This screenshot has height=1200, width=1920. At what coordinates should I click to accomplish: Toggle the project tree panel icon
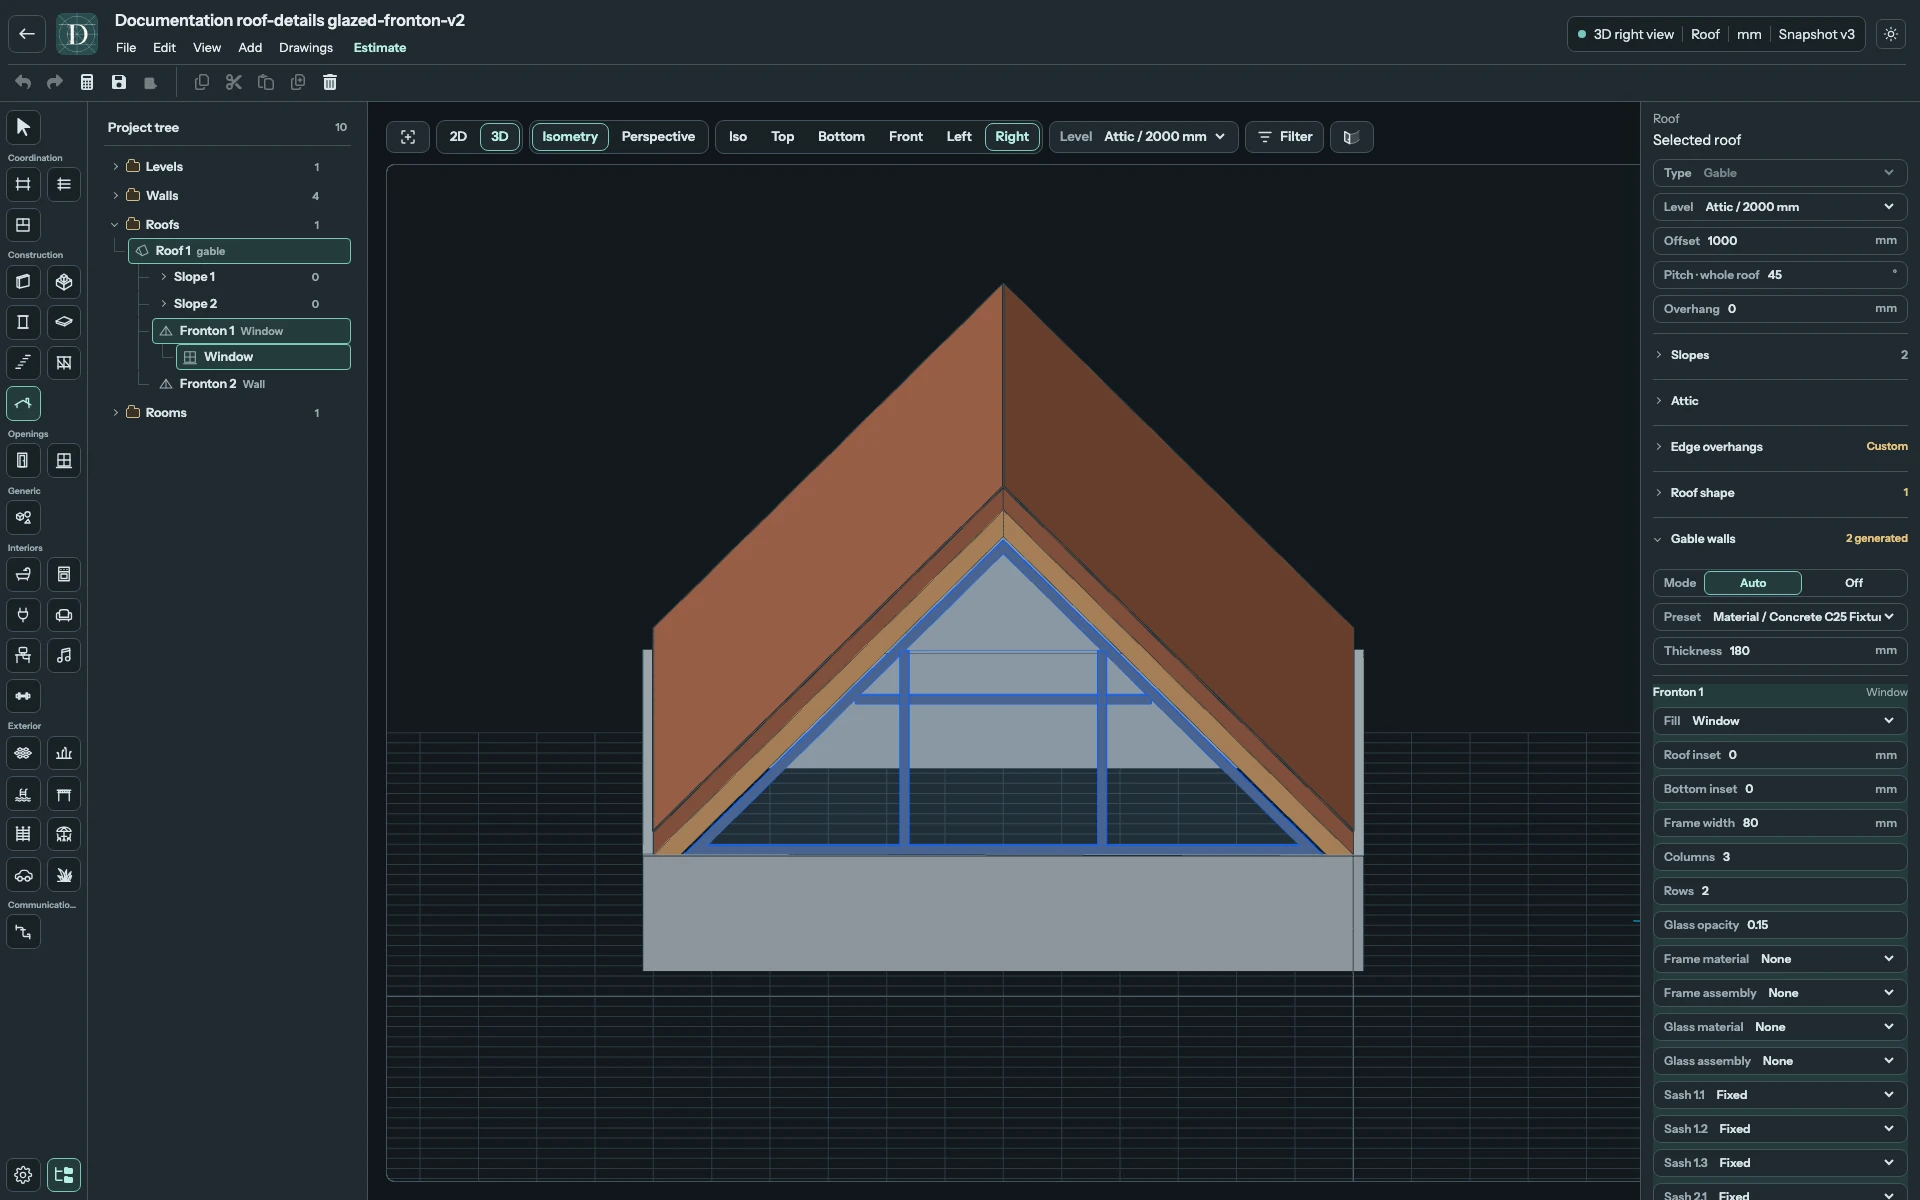(64, 1175)
